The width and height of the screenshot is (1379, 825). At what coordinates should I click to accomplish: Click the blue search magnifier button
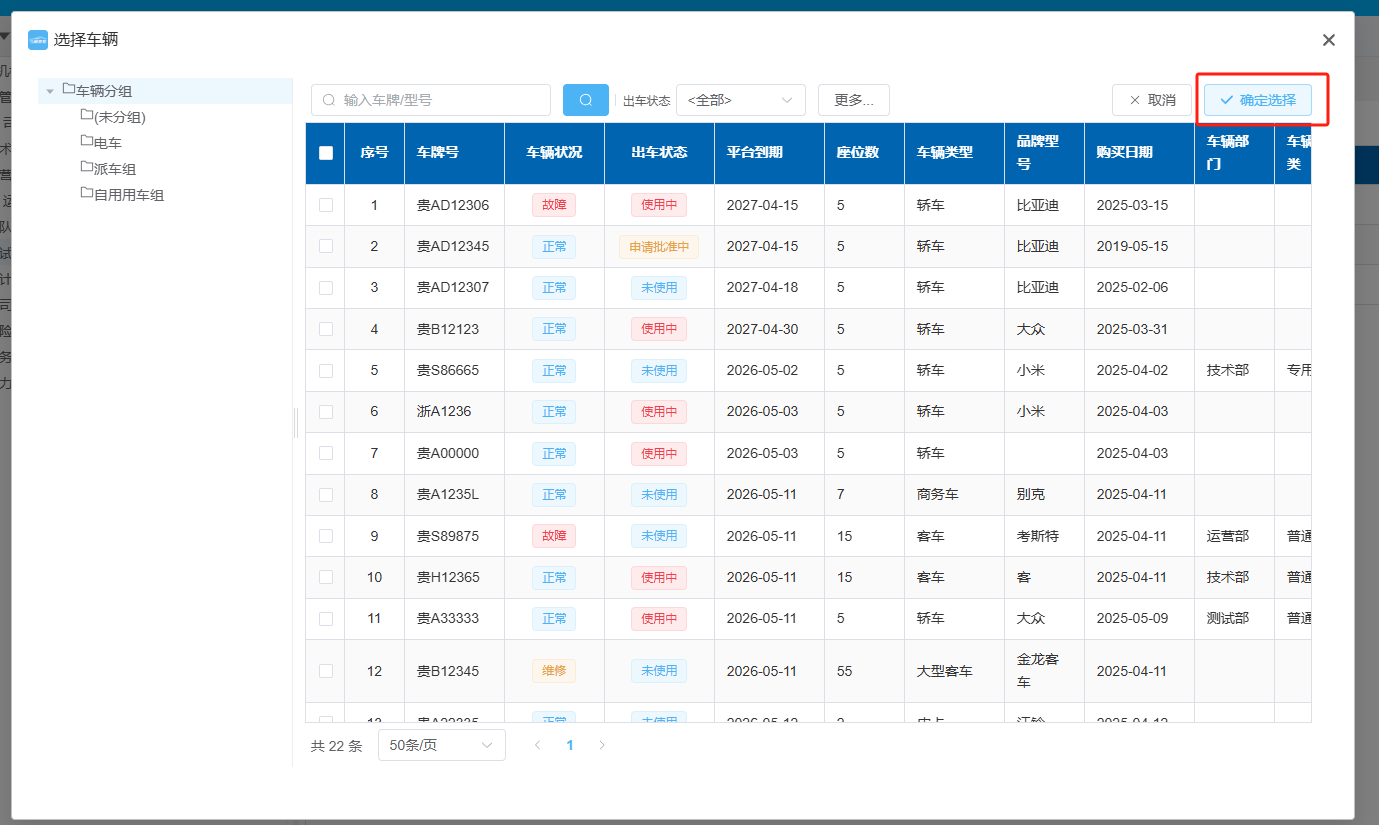585,100
